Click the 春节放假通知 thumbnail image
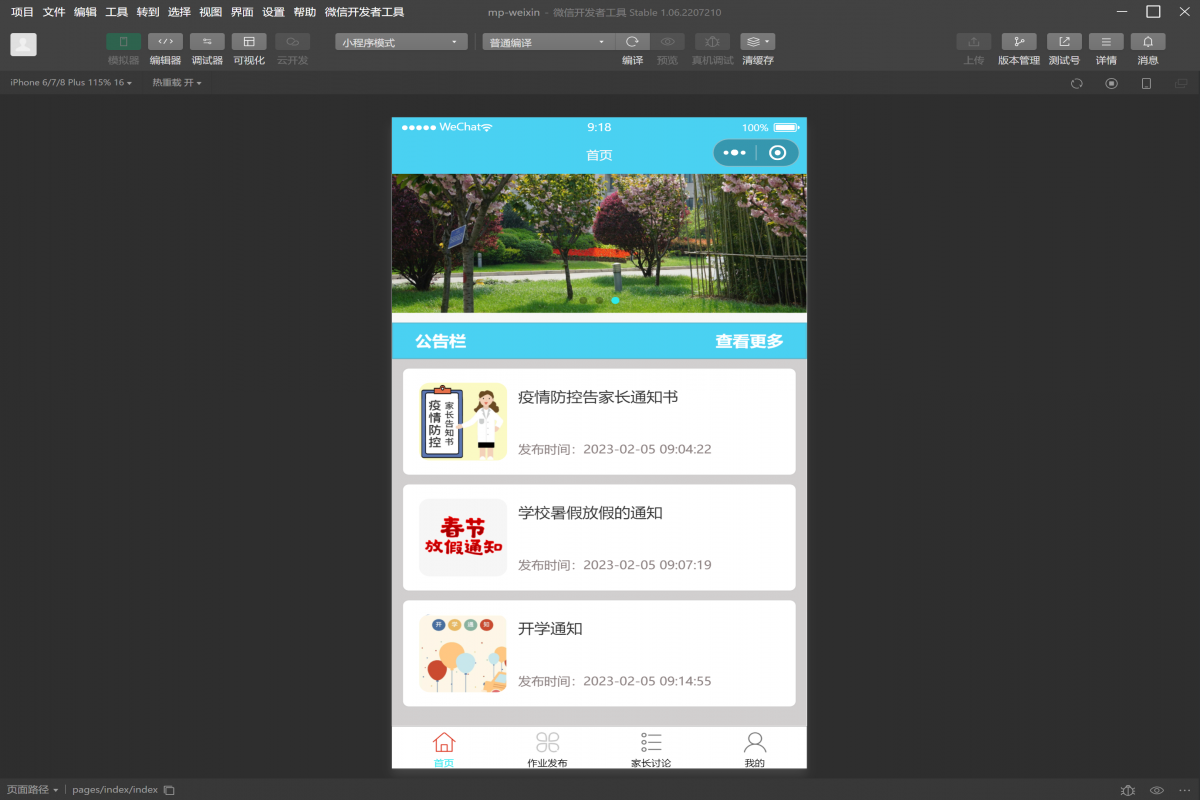The image size is (1200, 800). tap(462, 537)
